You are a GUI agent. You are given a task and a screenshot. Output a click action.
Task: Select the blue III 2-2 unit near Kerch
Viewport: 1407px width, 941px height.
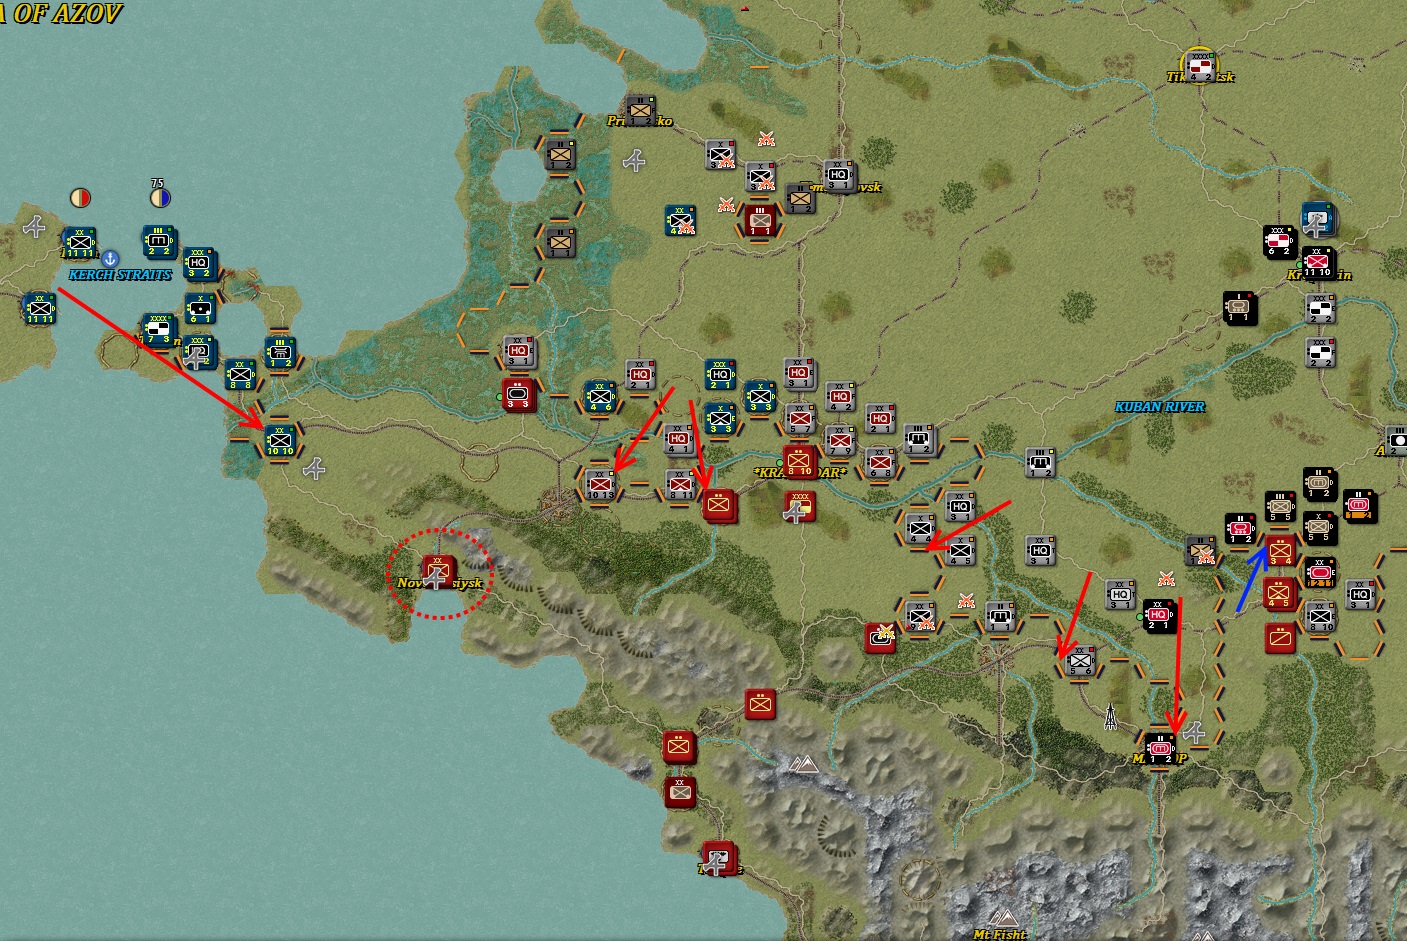(x=159, y=241)
